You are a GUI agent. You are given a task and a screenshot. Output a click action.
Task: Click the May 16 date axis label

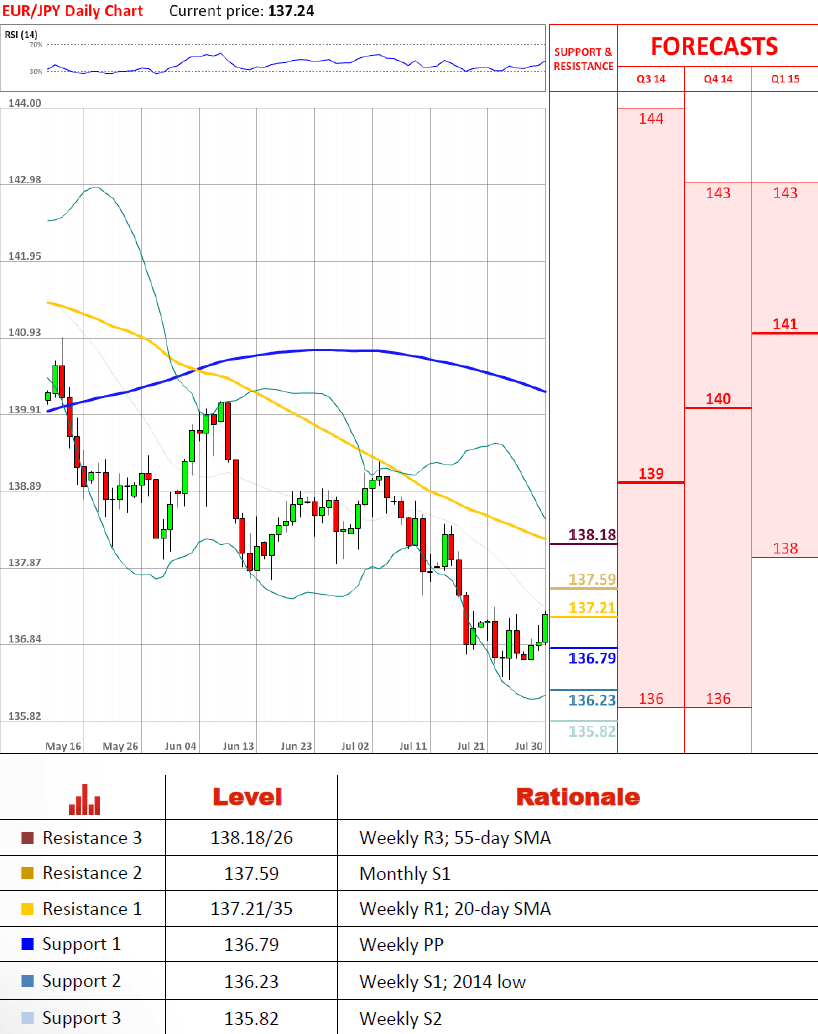[63, 746]
